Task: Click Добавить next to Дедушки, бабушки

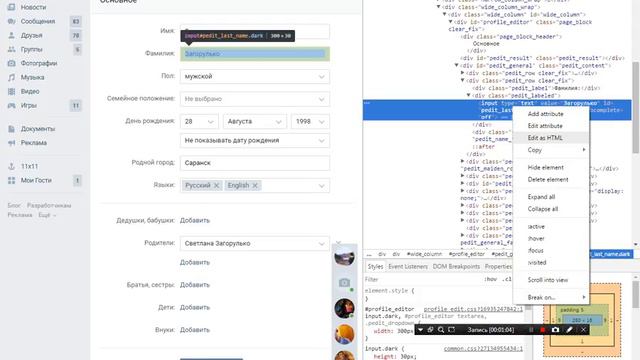Action: [195, 220]
